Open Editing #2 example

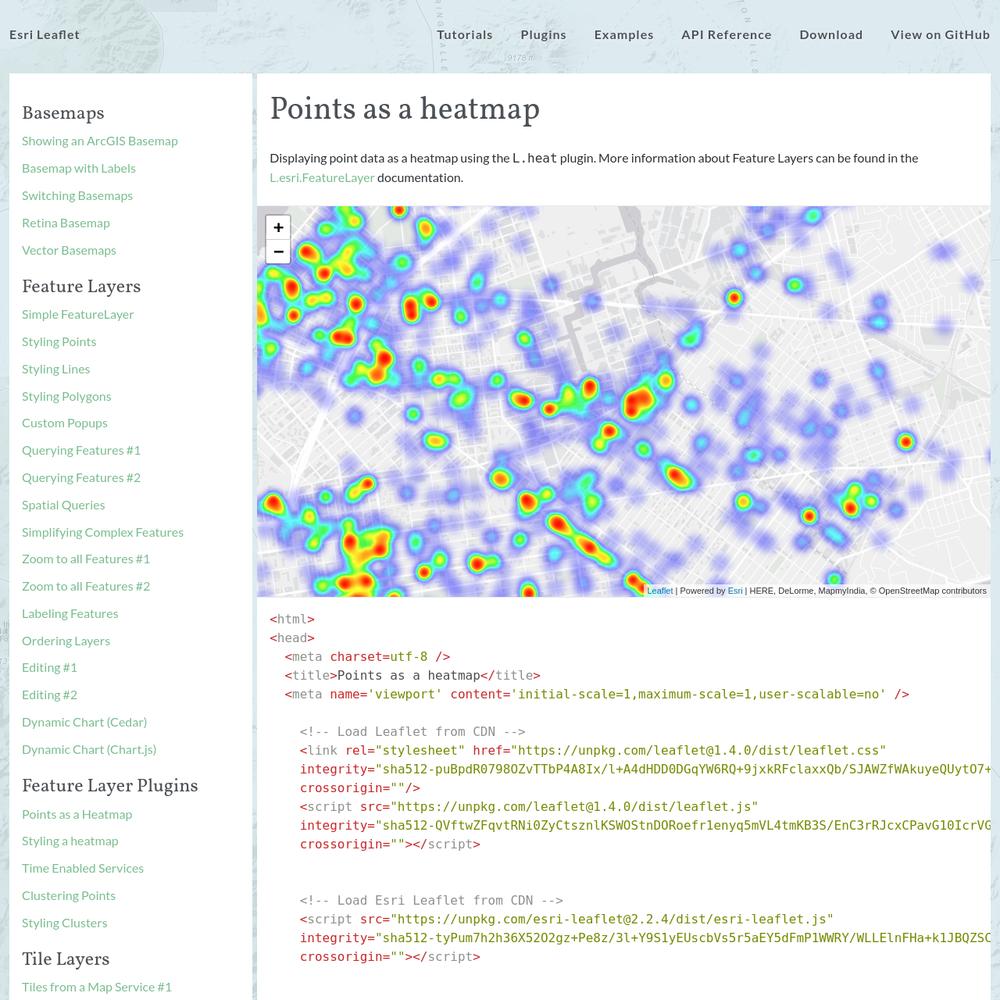49,696
